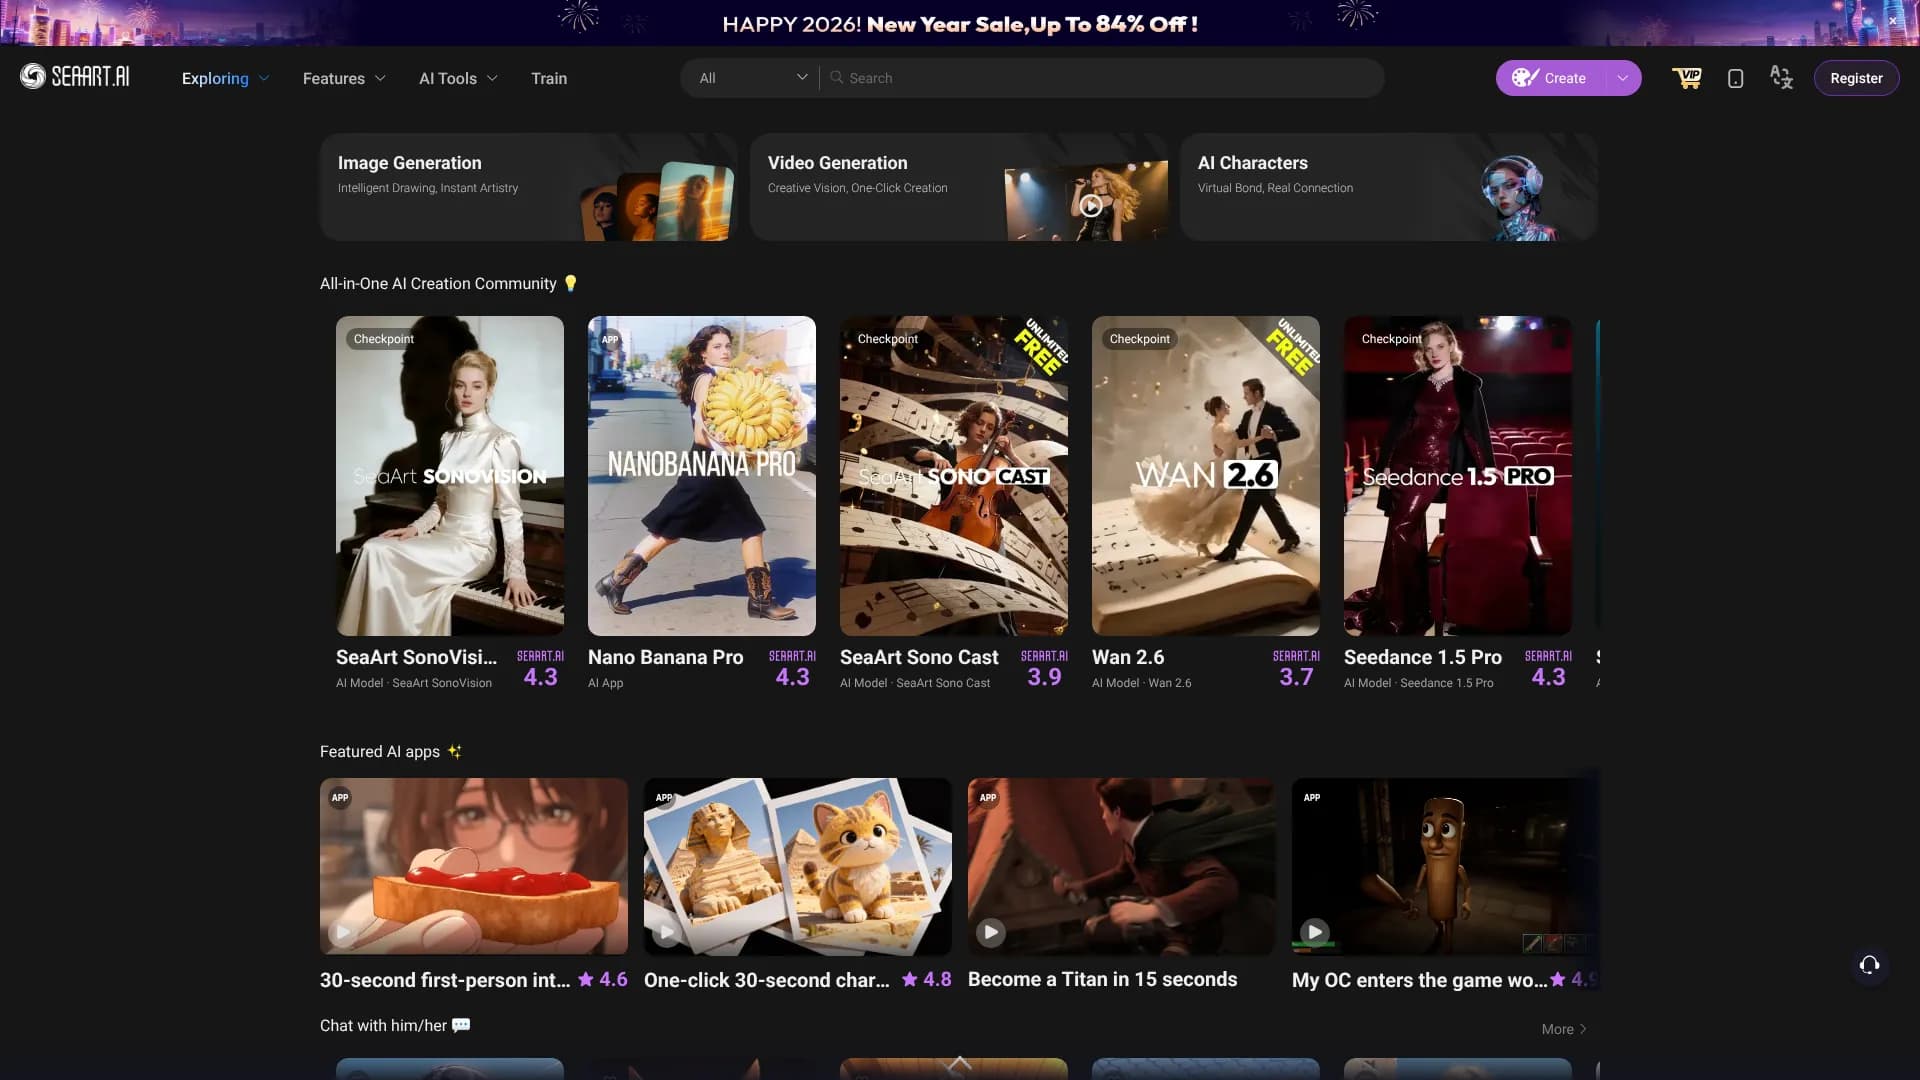Click the search magnifier icon

pos(836,77)
